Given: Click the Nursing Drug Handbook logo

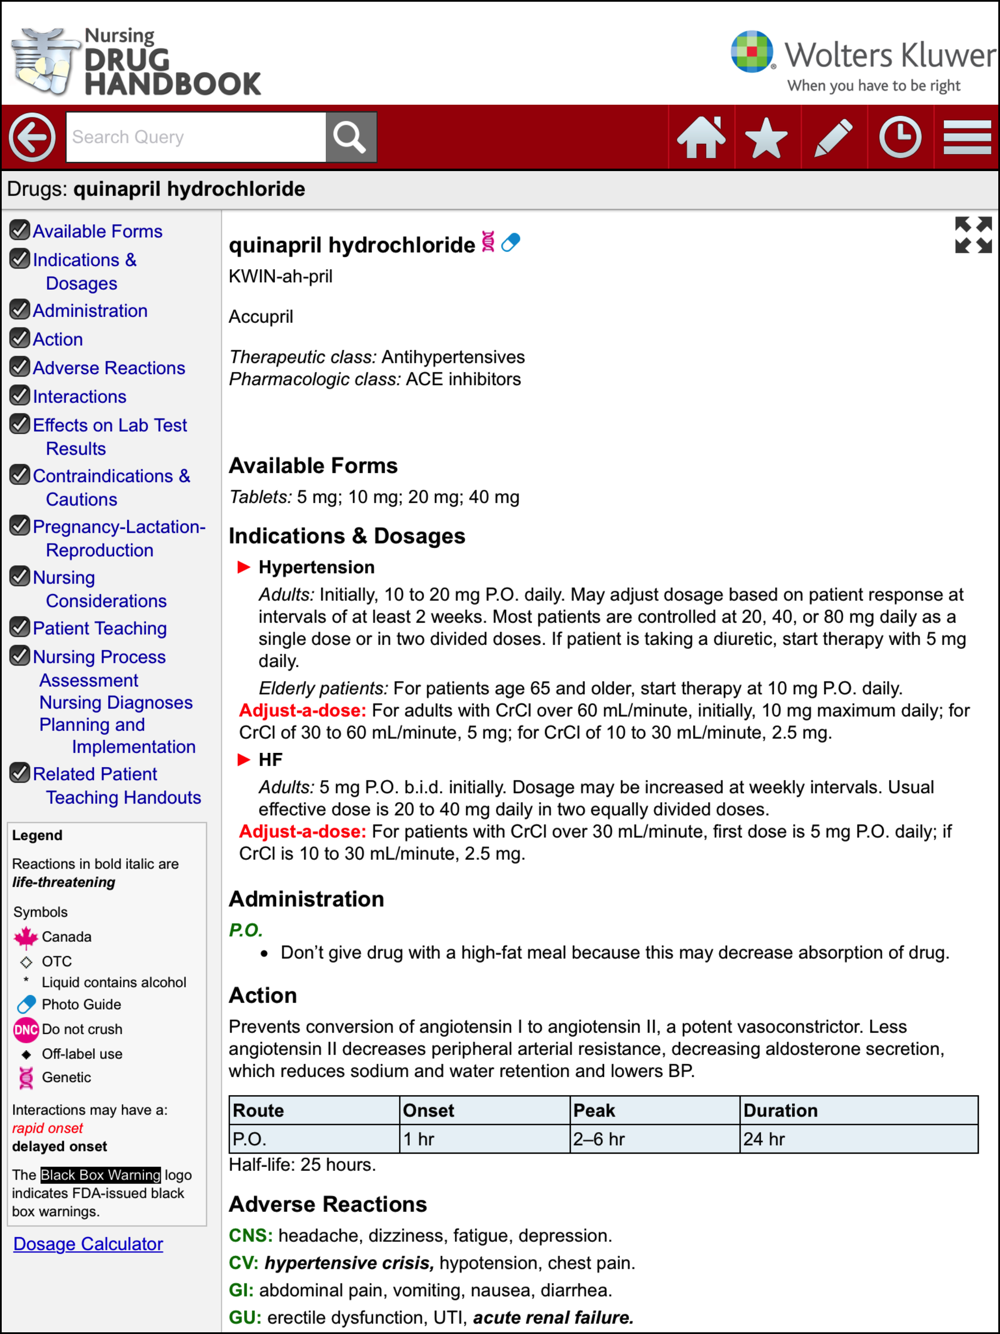Looking at the screenshot, I should click(x=137, y=62).
